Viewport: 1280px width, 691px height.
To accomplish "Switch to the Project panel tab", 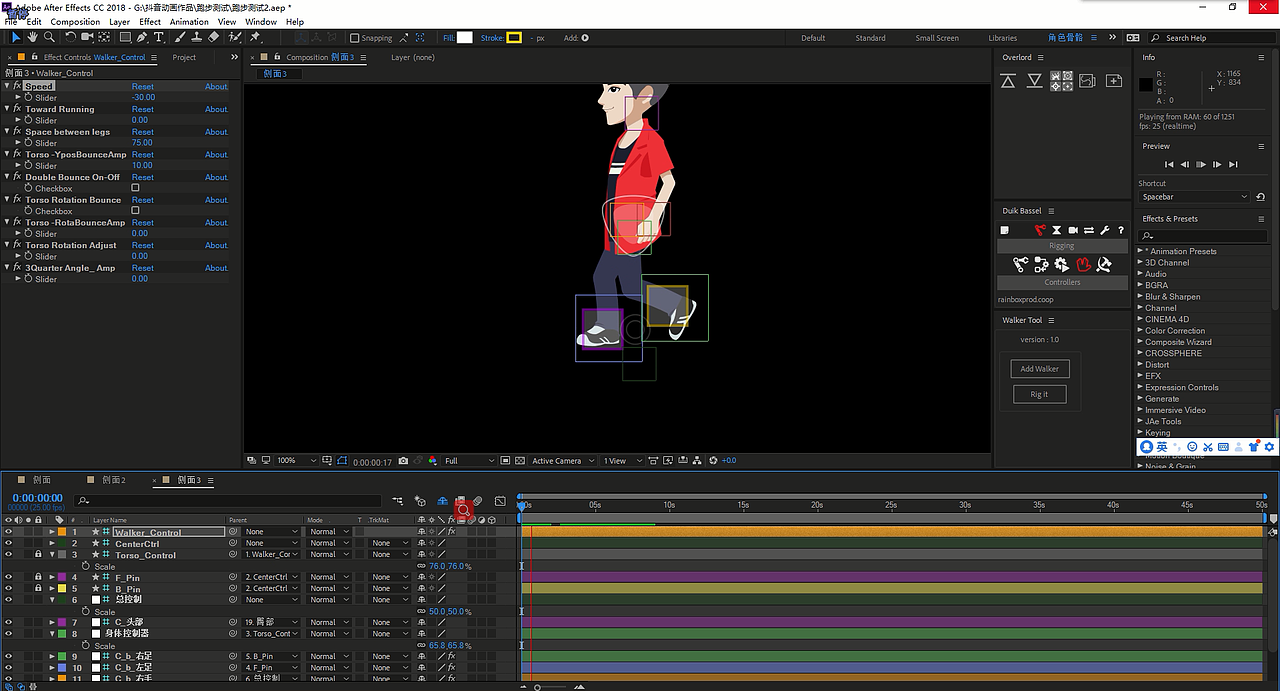I will coord(184,57).
